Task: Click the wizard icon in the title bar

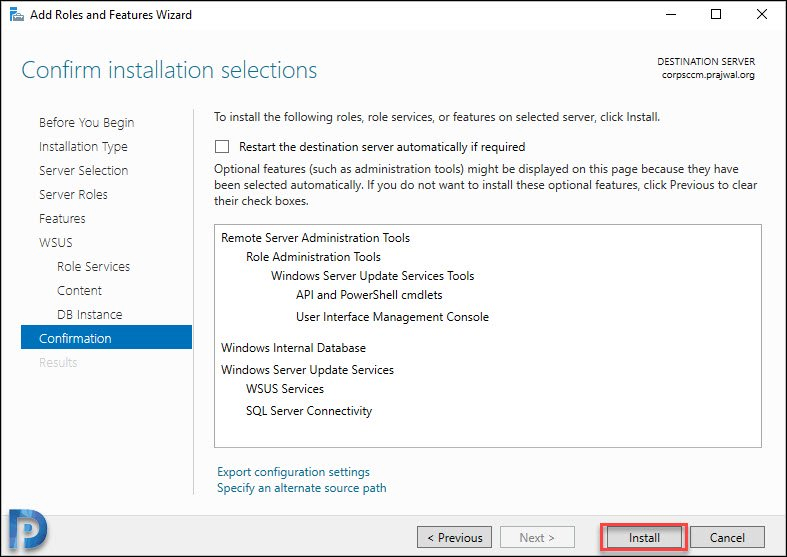Action: (17, 15)
